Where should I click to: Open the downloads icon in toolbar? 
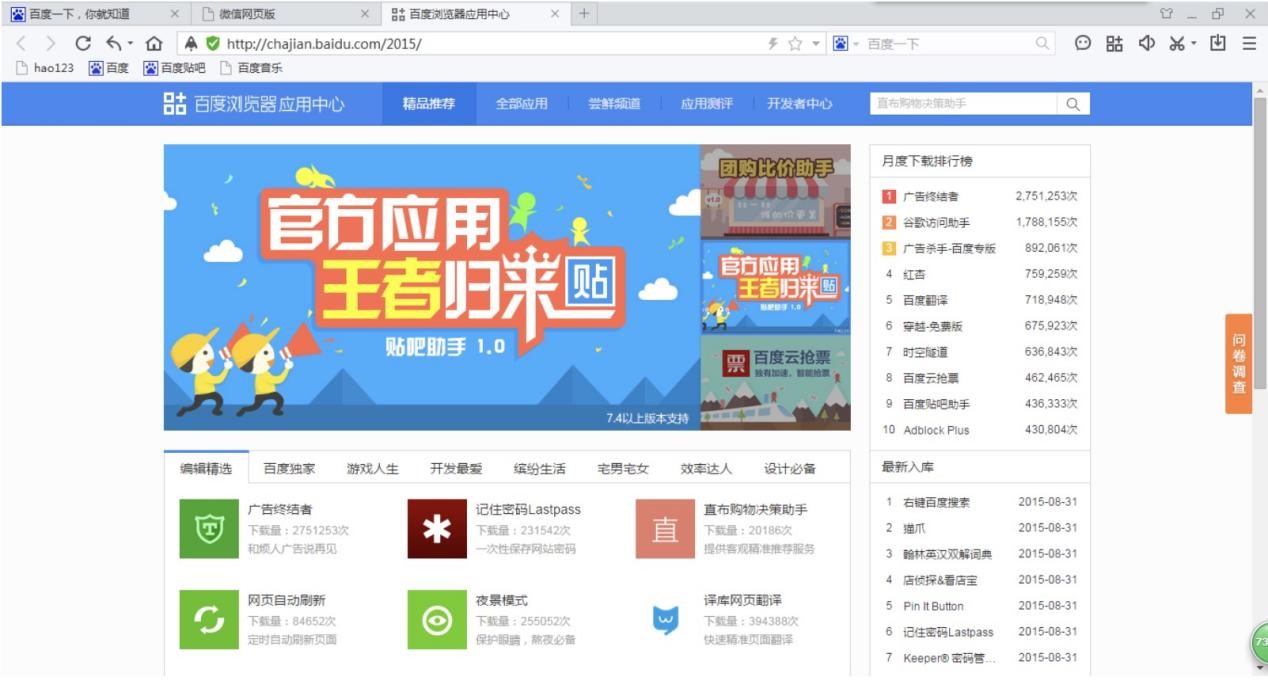[x=1217, y=44]
